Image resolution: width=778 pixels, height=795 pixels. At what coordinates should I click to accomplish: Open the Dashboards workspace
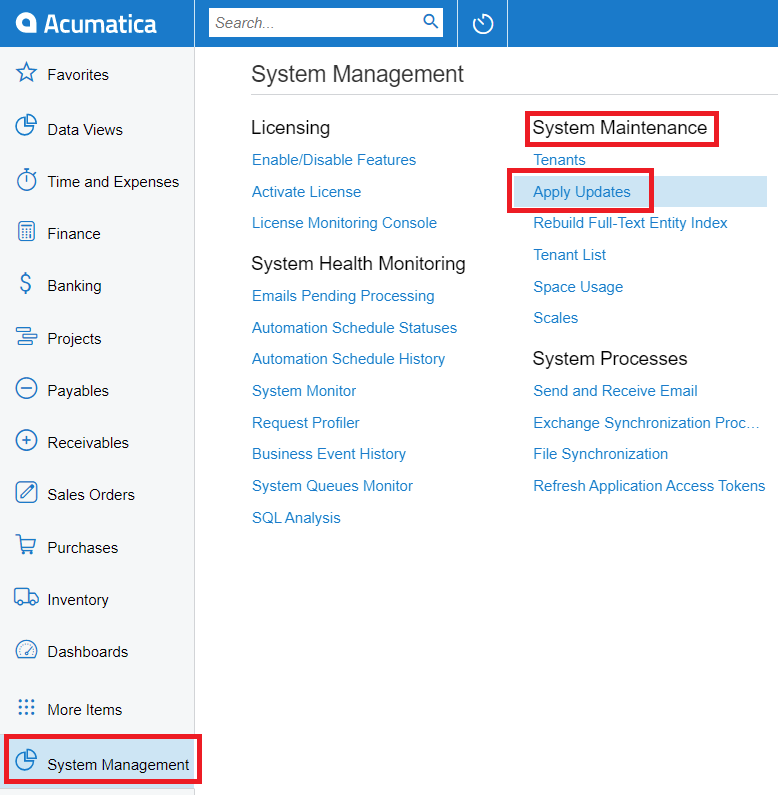[88, 652]
